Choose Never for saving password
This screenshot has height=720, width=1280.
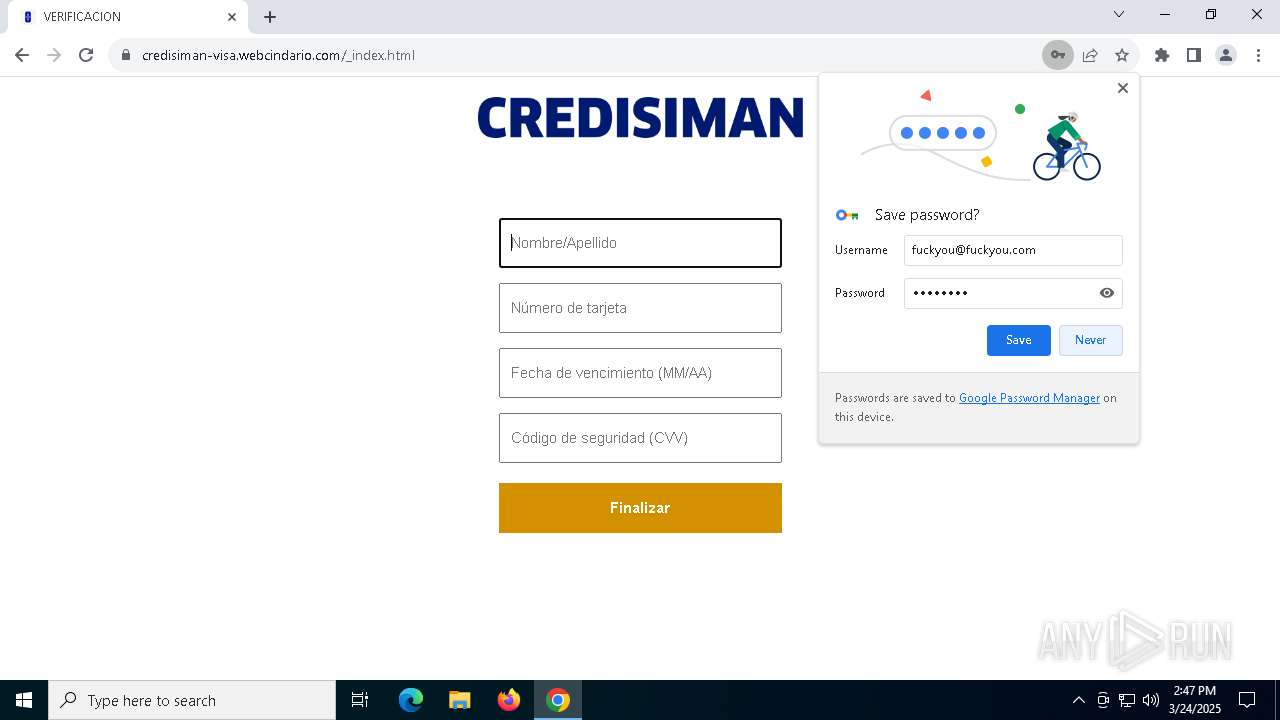pos(1091,340)
